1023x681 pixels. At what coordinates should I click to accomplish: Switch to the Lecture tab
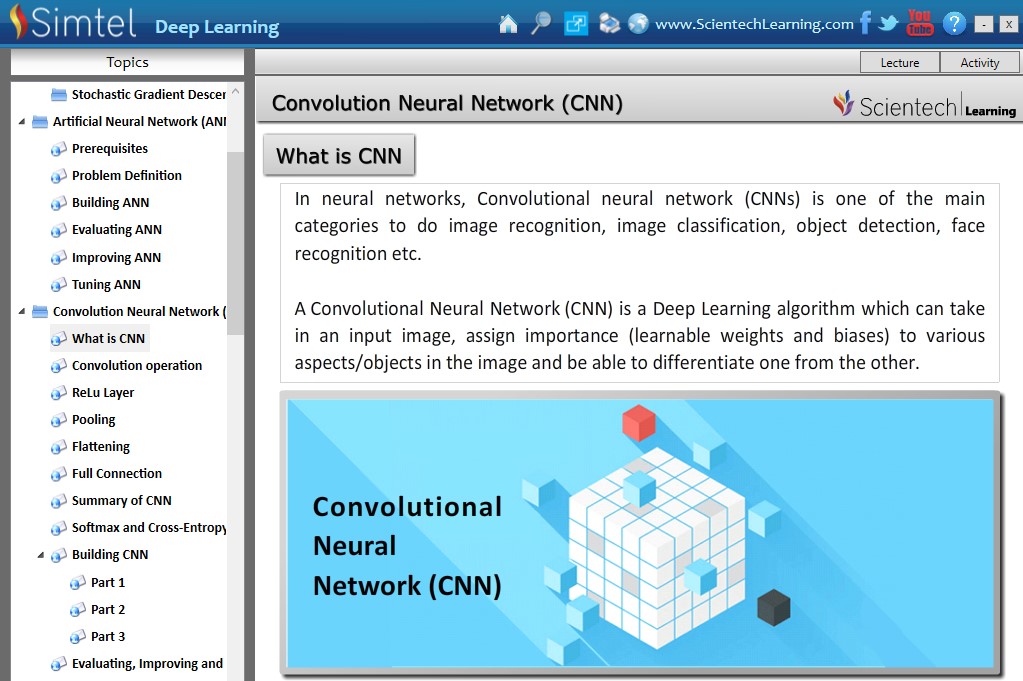pyautogui.click(x=900, y=63)
